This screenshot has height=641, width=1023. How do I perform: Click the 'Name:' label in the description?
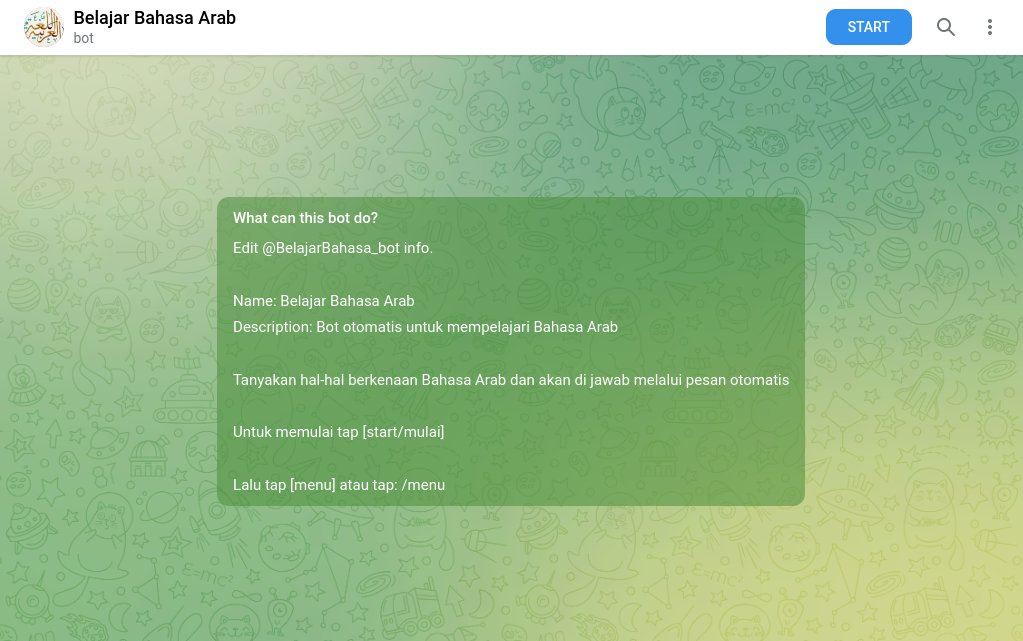254,301
